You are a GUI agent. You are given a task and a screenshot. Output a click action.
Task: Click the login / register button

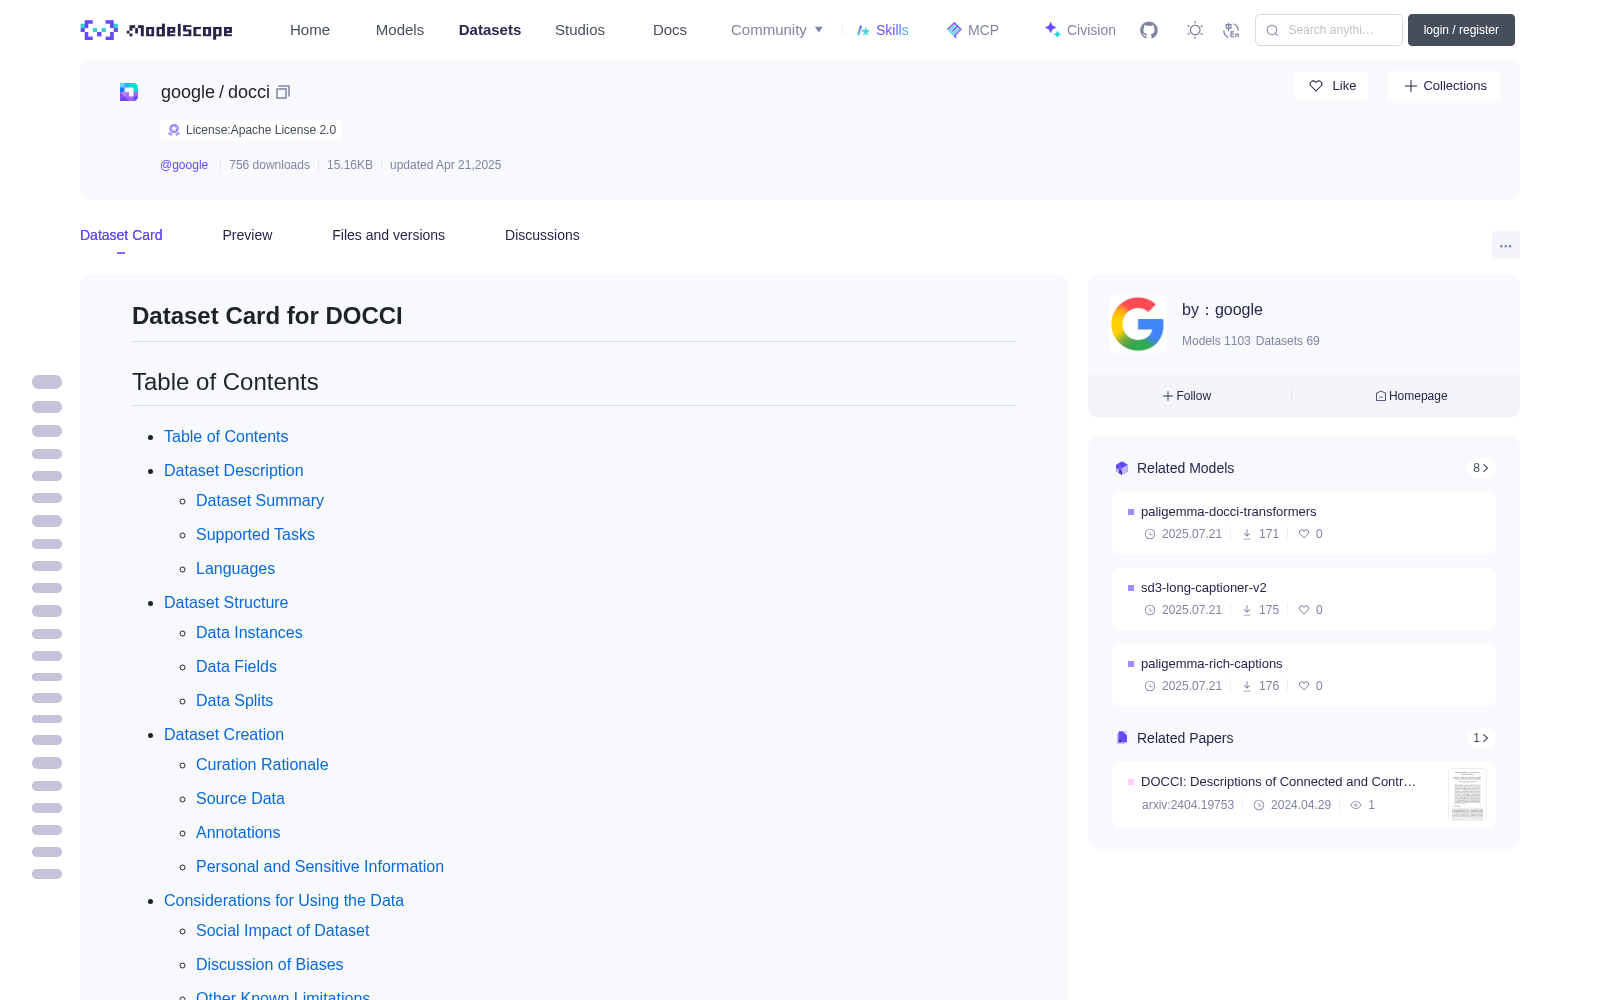(1461, 30)
